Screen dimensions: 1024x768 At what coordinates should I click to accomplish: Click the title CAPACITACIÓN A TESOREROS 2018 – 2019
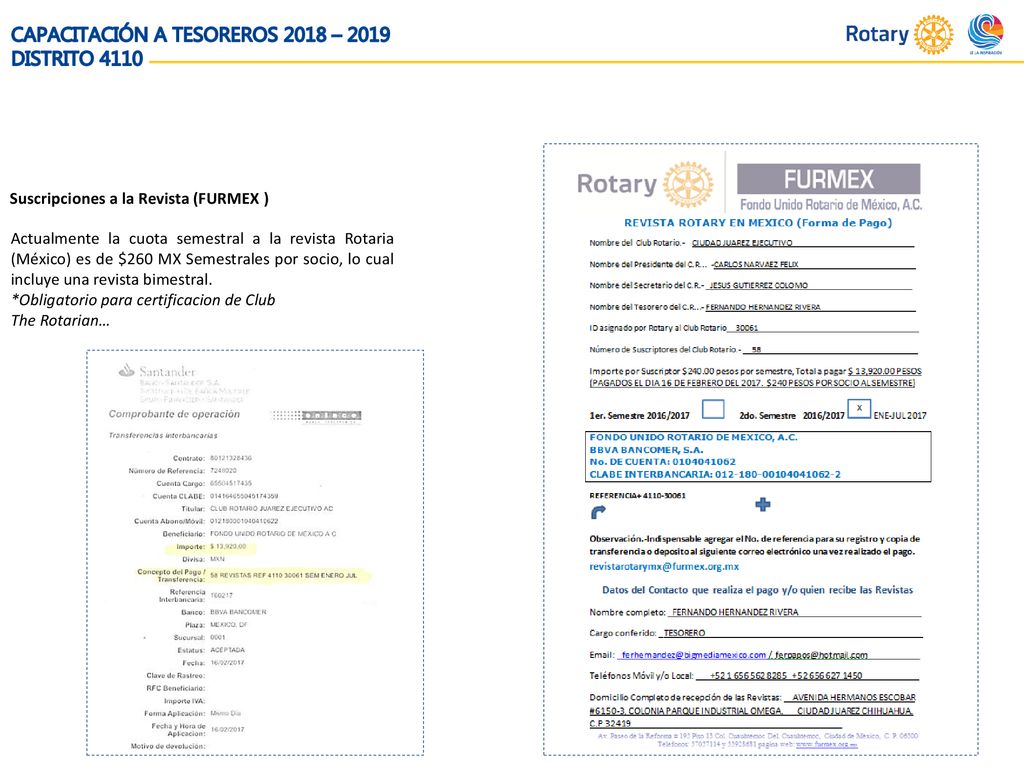point(200,34)
